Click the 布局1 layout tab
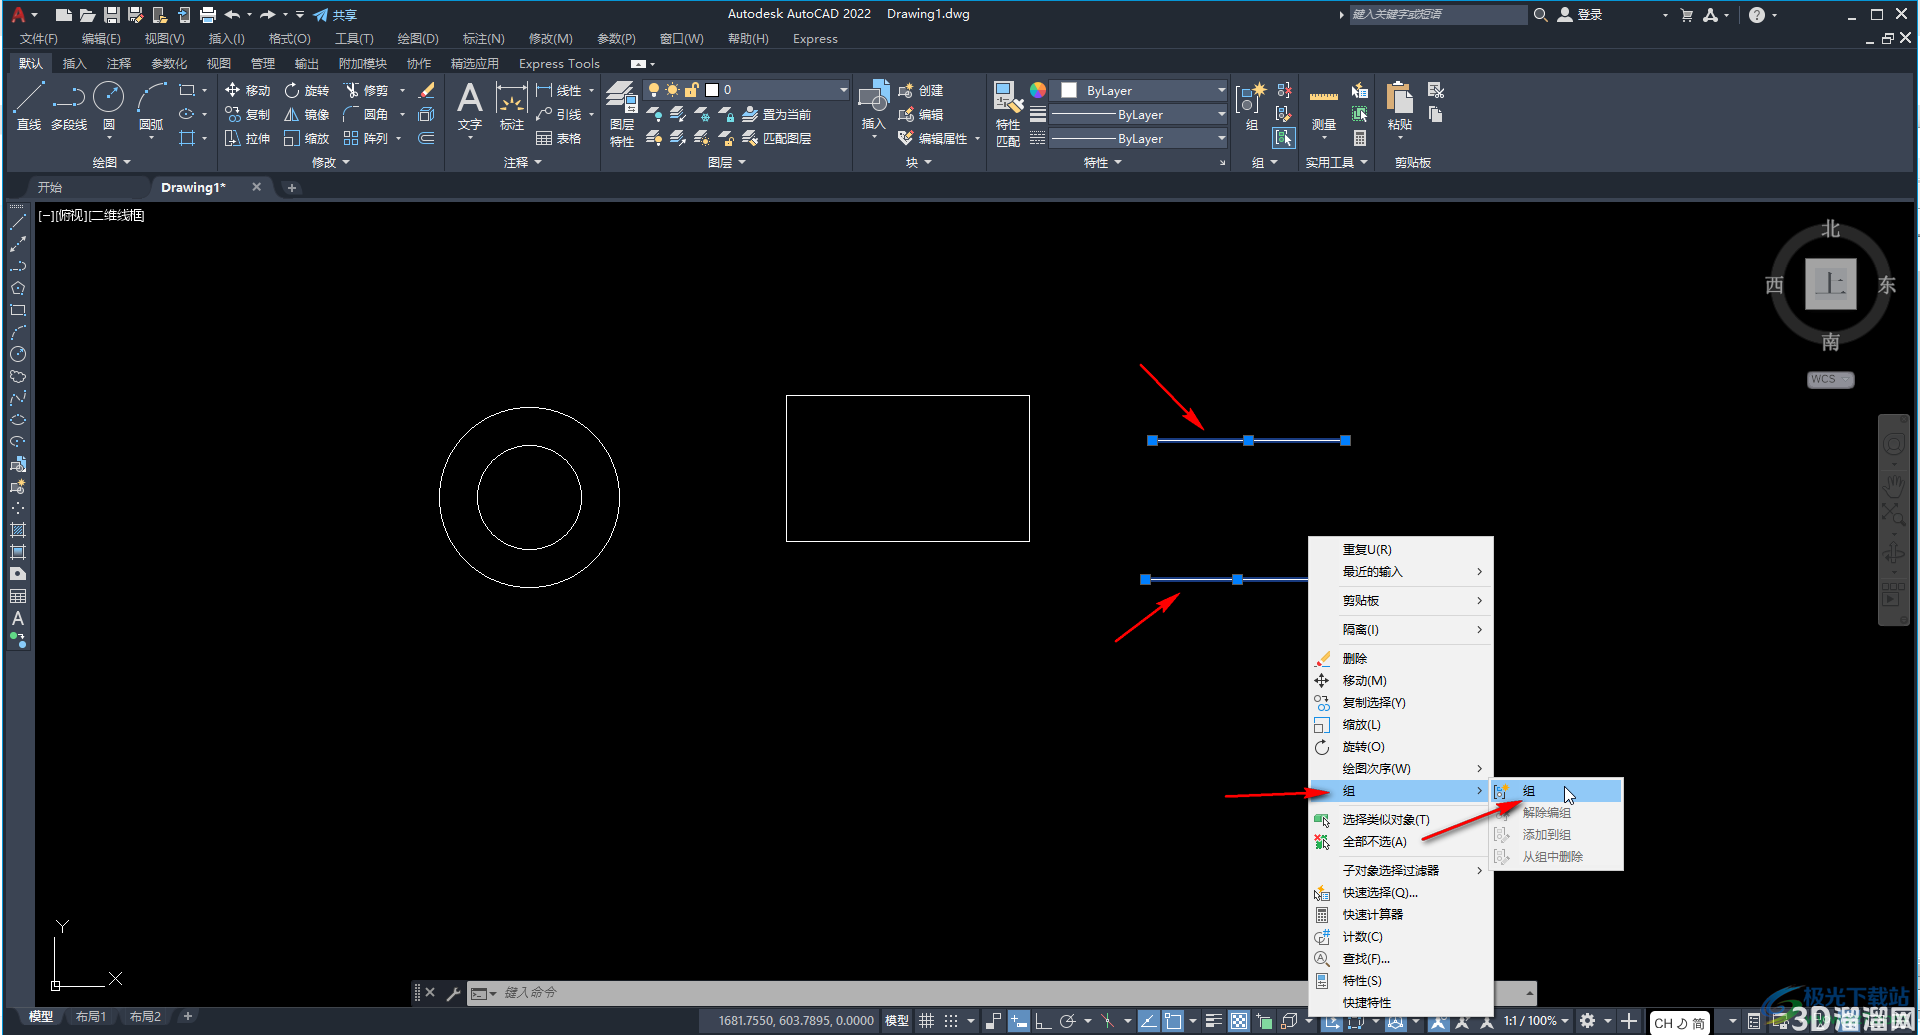Viewport: 1920px width, 1035px height. point(91,1017)
